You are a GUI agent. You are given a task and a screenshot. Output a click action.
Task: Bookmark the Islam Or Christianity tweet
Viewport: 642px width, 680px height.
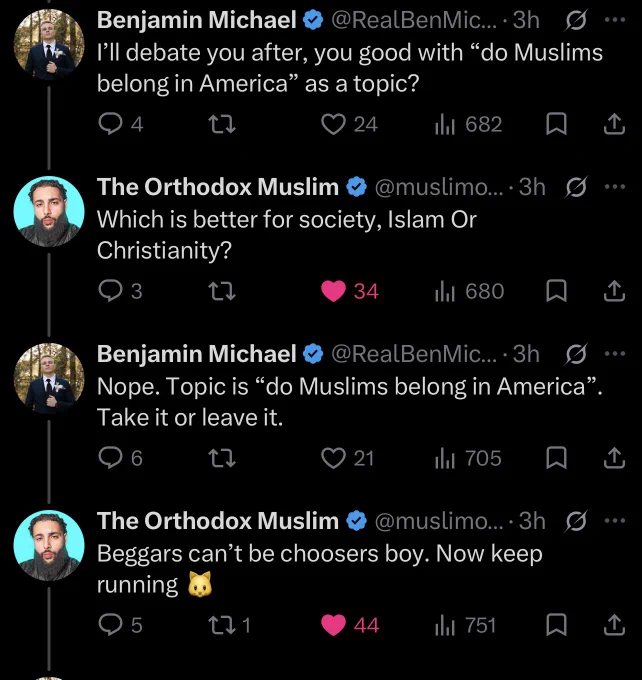(556, 291)
